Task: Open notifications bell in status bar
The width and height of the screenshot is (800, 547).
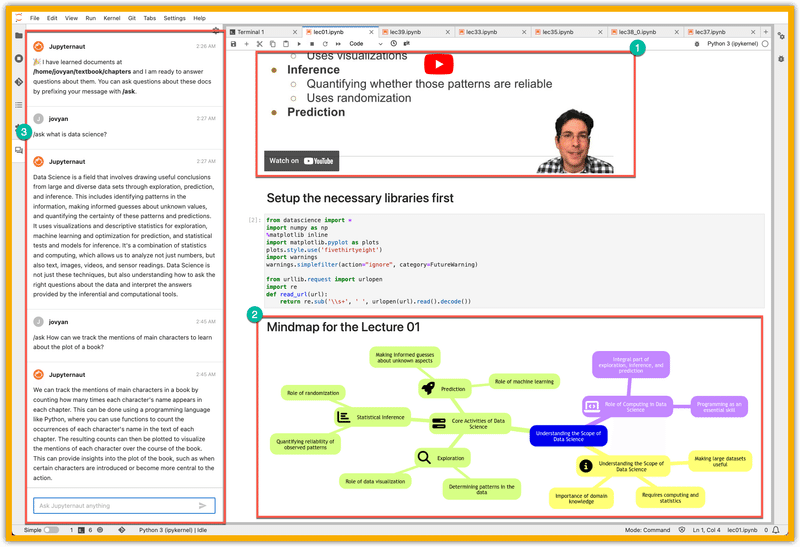Action: tap(776, 530)
